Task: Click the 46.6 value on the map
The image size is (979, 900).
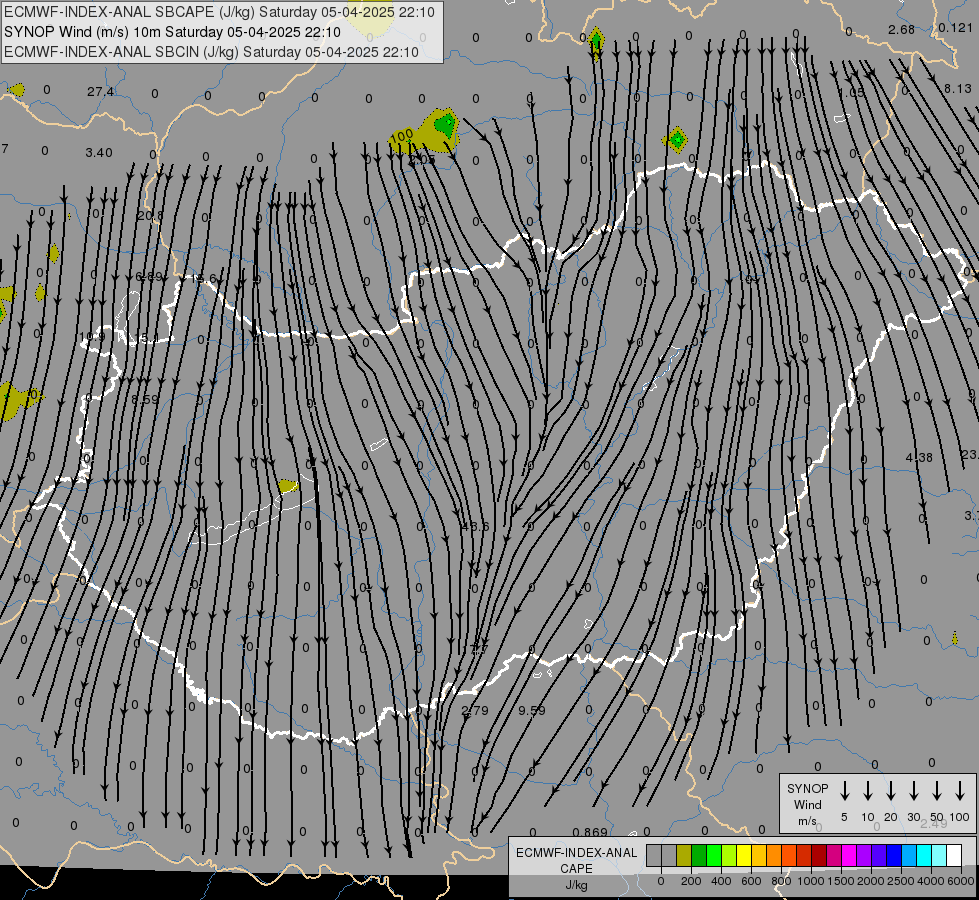Action: pos(476,527)
